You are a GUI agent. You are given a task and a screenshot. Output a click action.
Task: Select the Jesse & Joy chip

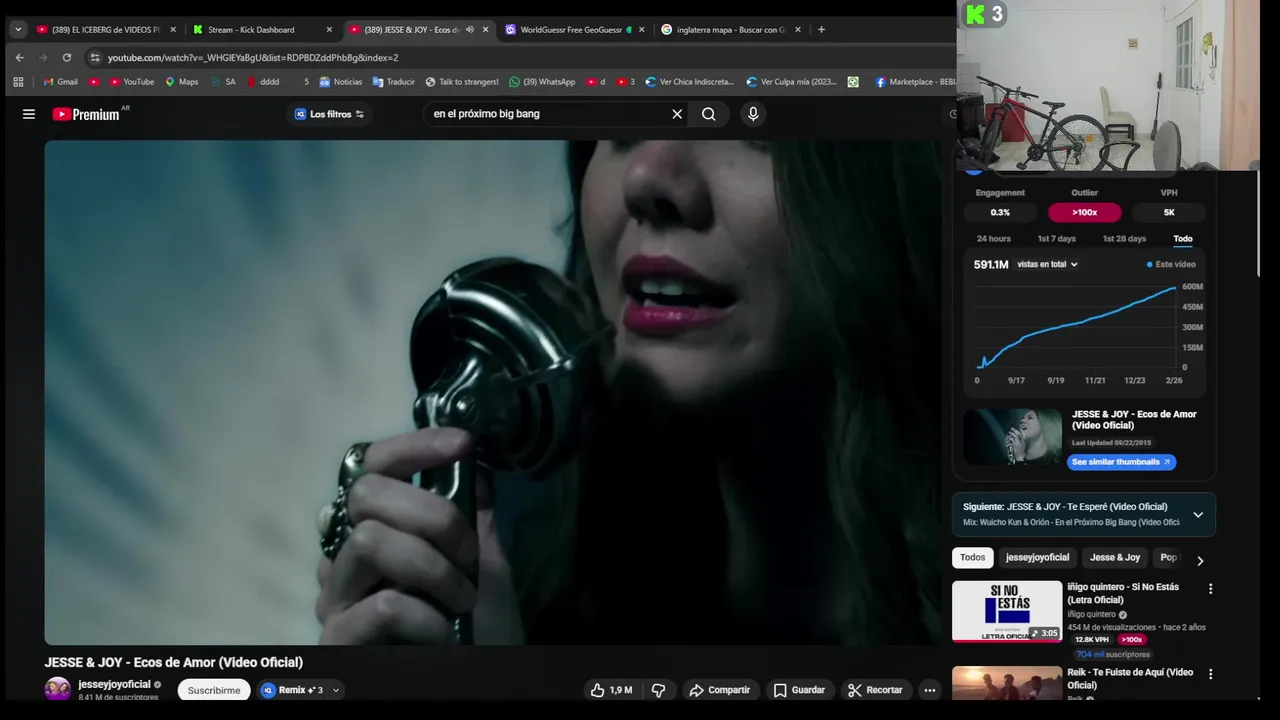(x=1115, y=557)
